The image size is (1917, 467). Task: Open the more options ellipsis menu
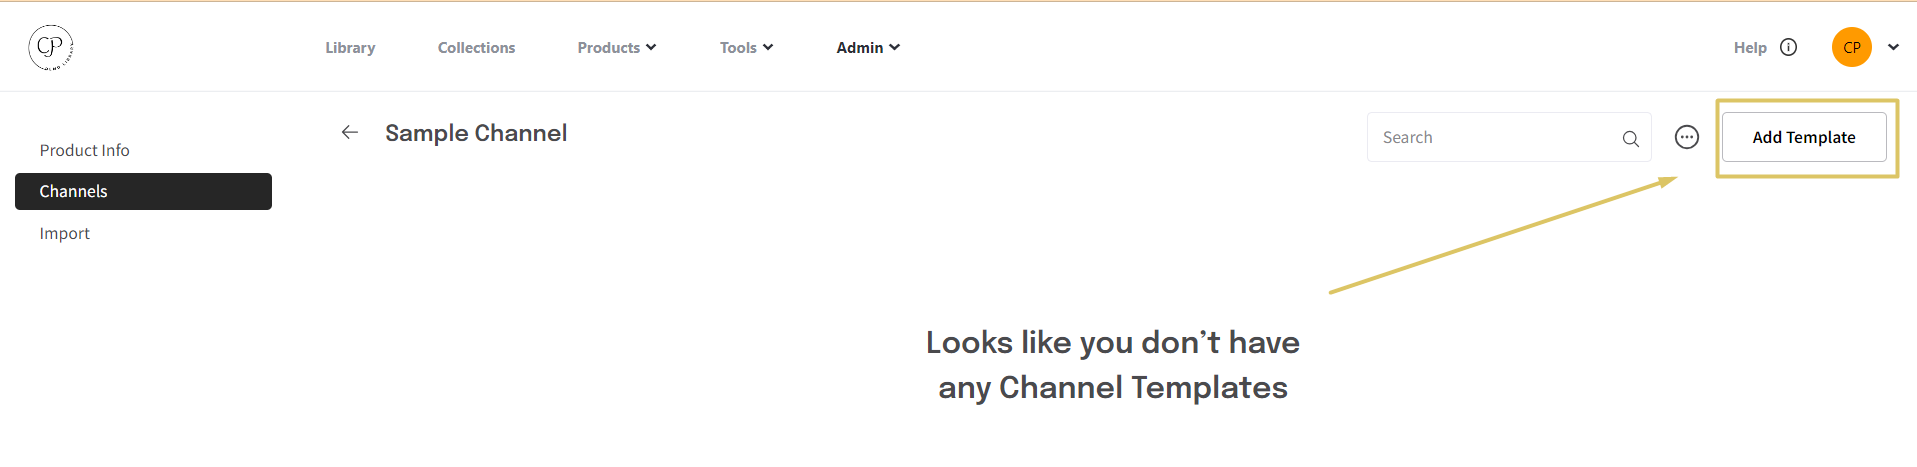pos(1686,137)
